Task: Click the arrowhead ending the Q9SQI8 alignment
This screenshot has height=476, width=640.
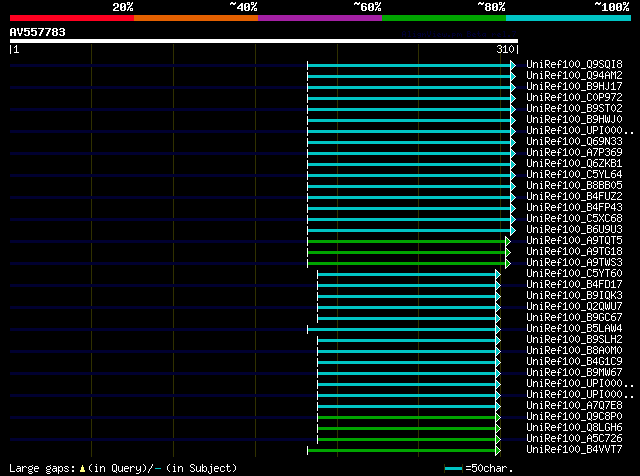Action: coord(513,65)
